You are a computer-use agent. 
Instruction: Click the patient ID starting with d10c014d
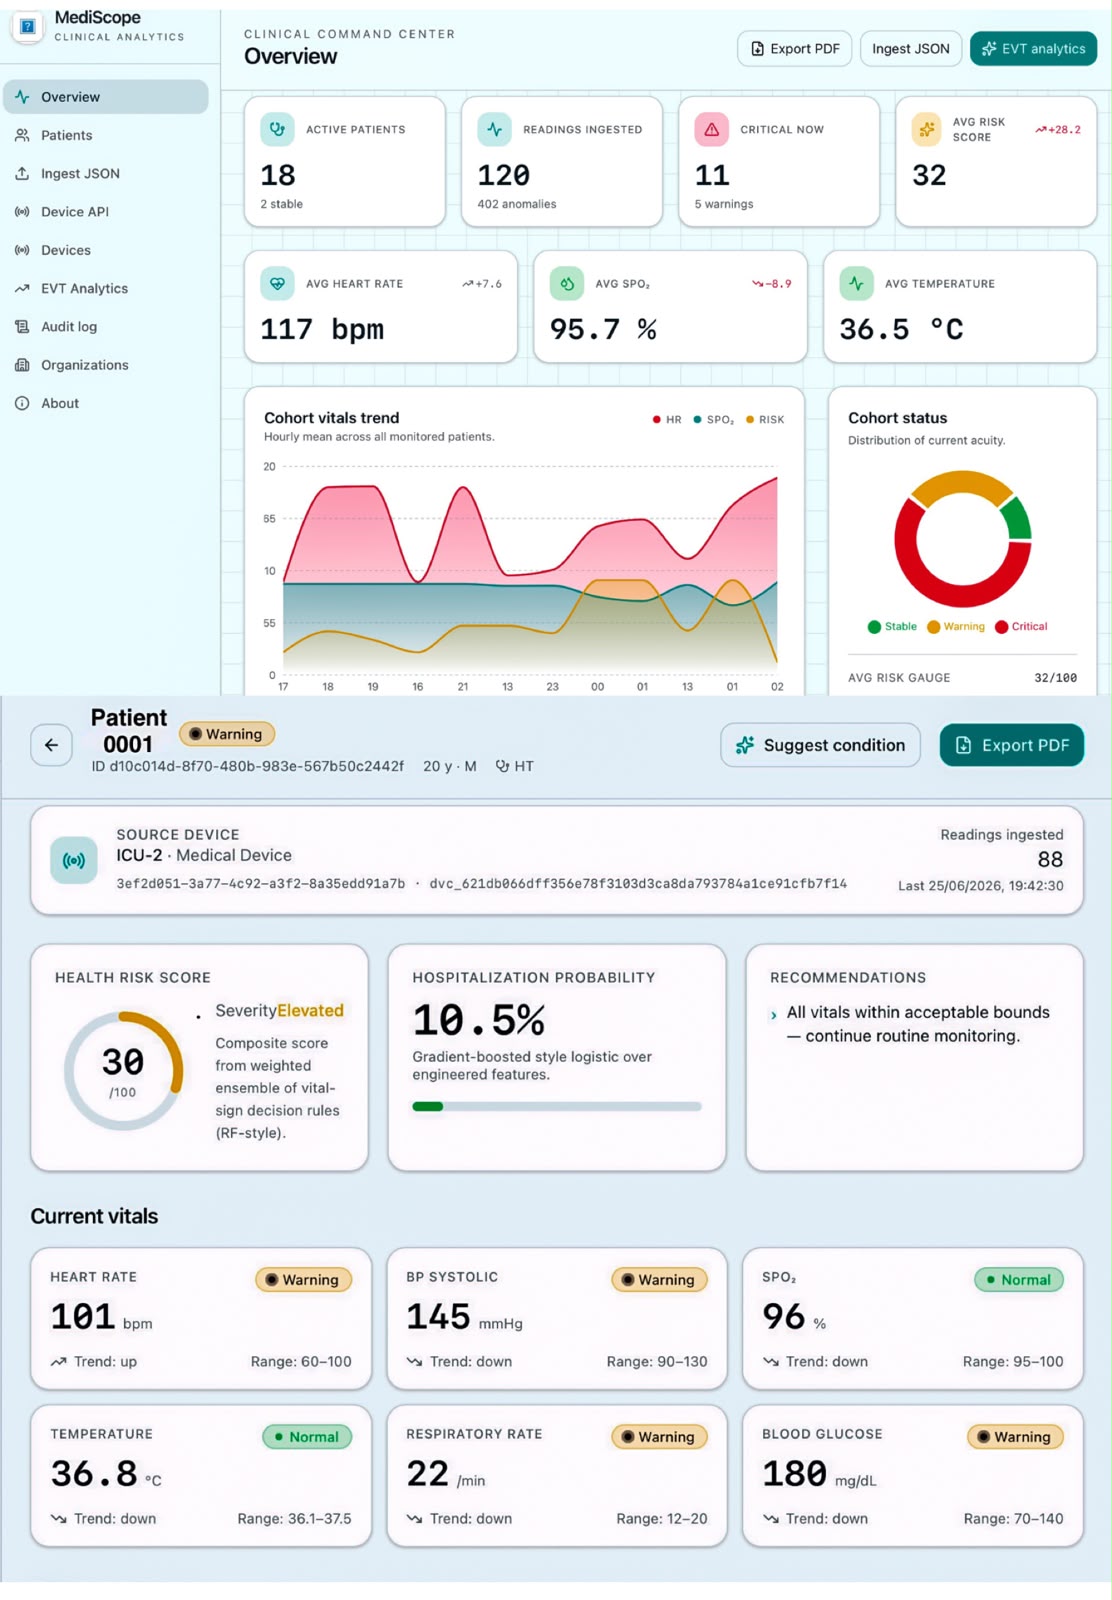point(248,766)
